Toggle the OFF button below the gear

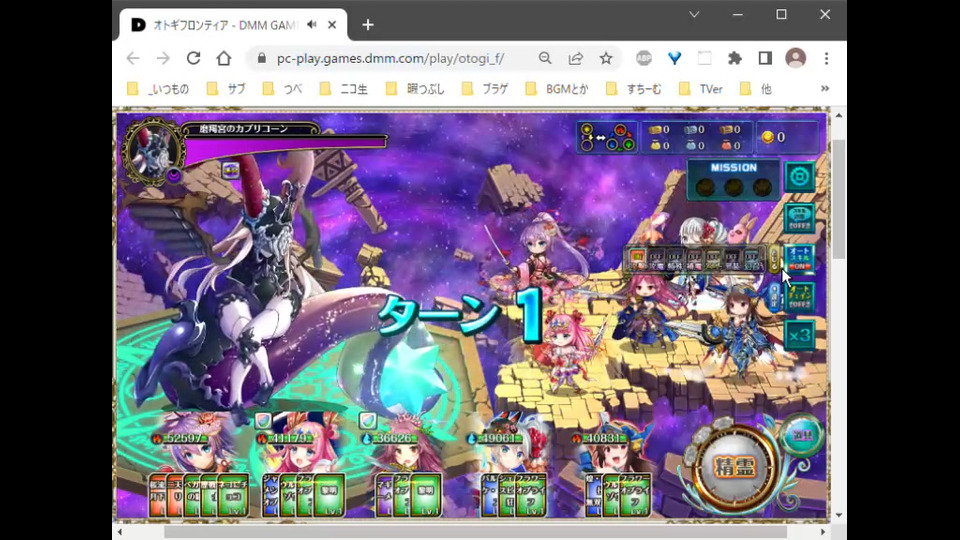[800, 218]
